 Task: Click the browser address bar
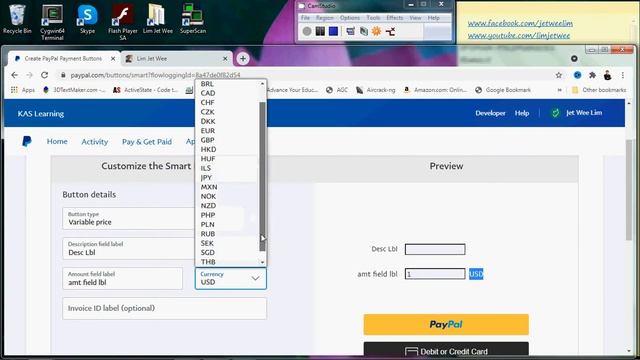point(306,75)
